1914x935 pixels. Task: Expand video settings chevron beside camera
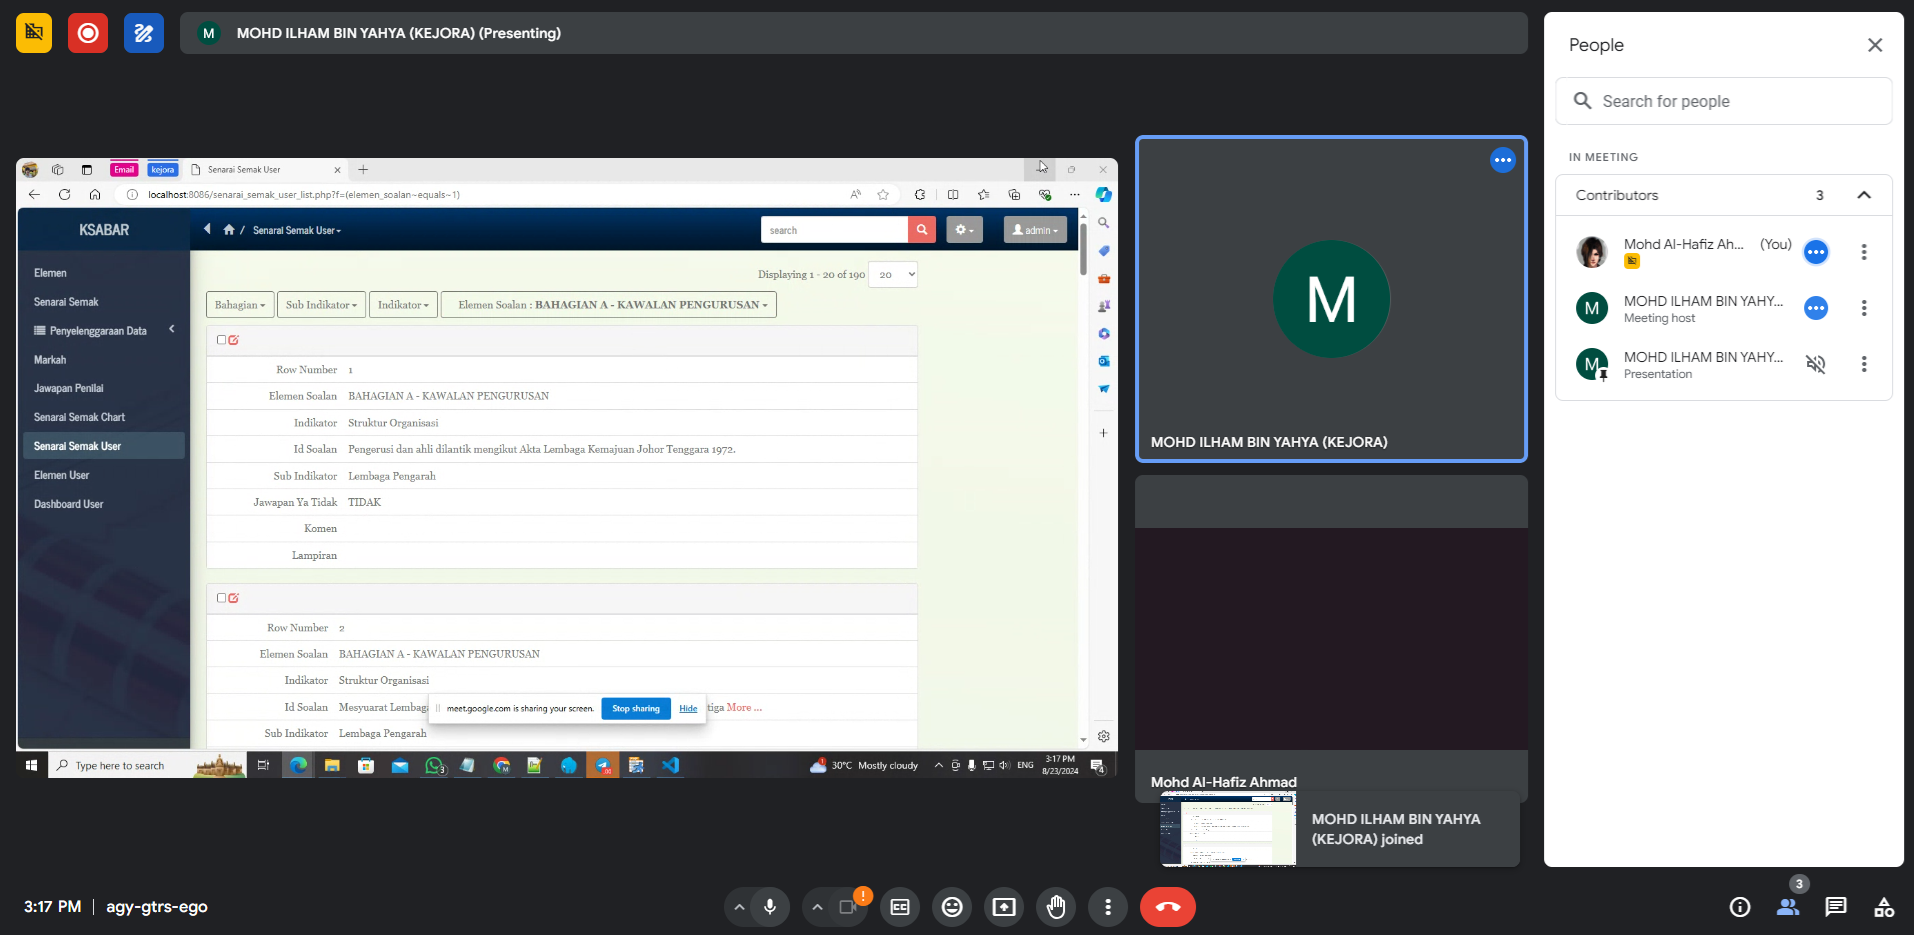[x=817, y=907]
